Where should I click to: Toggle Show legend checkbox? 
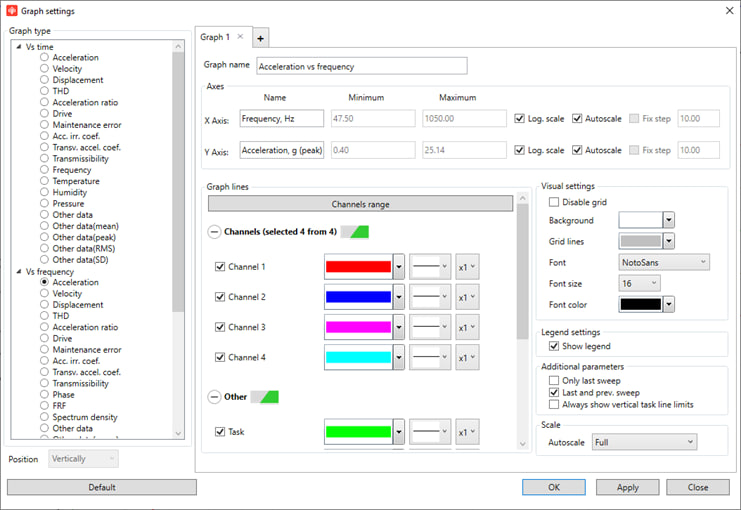click(554, 346)
